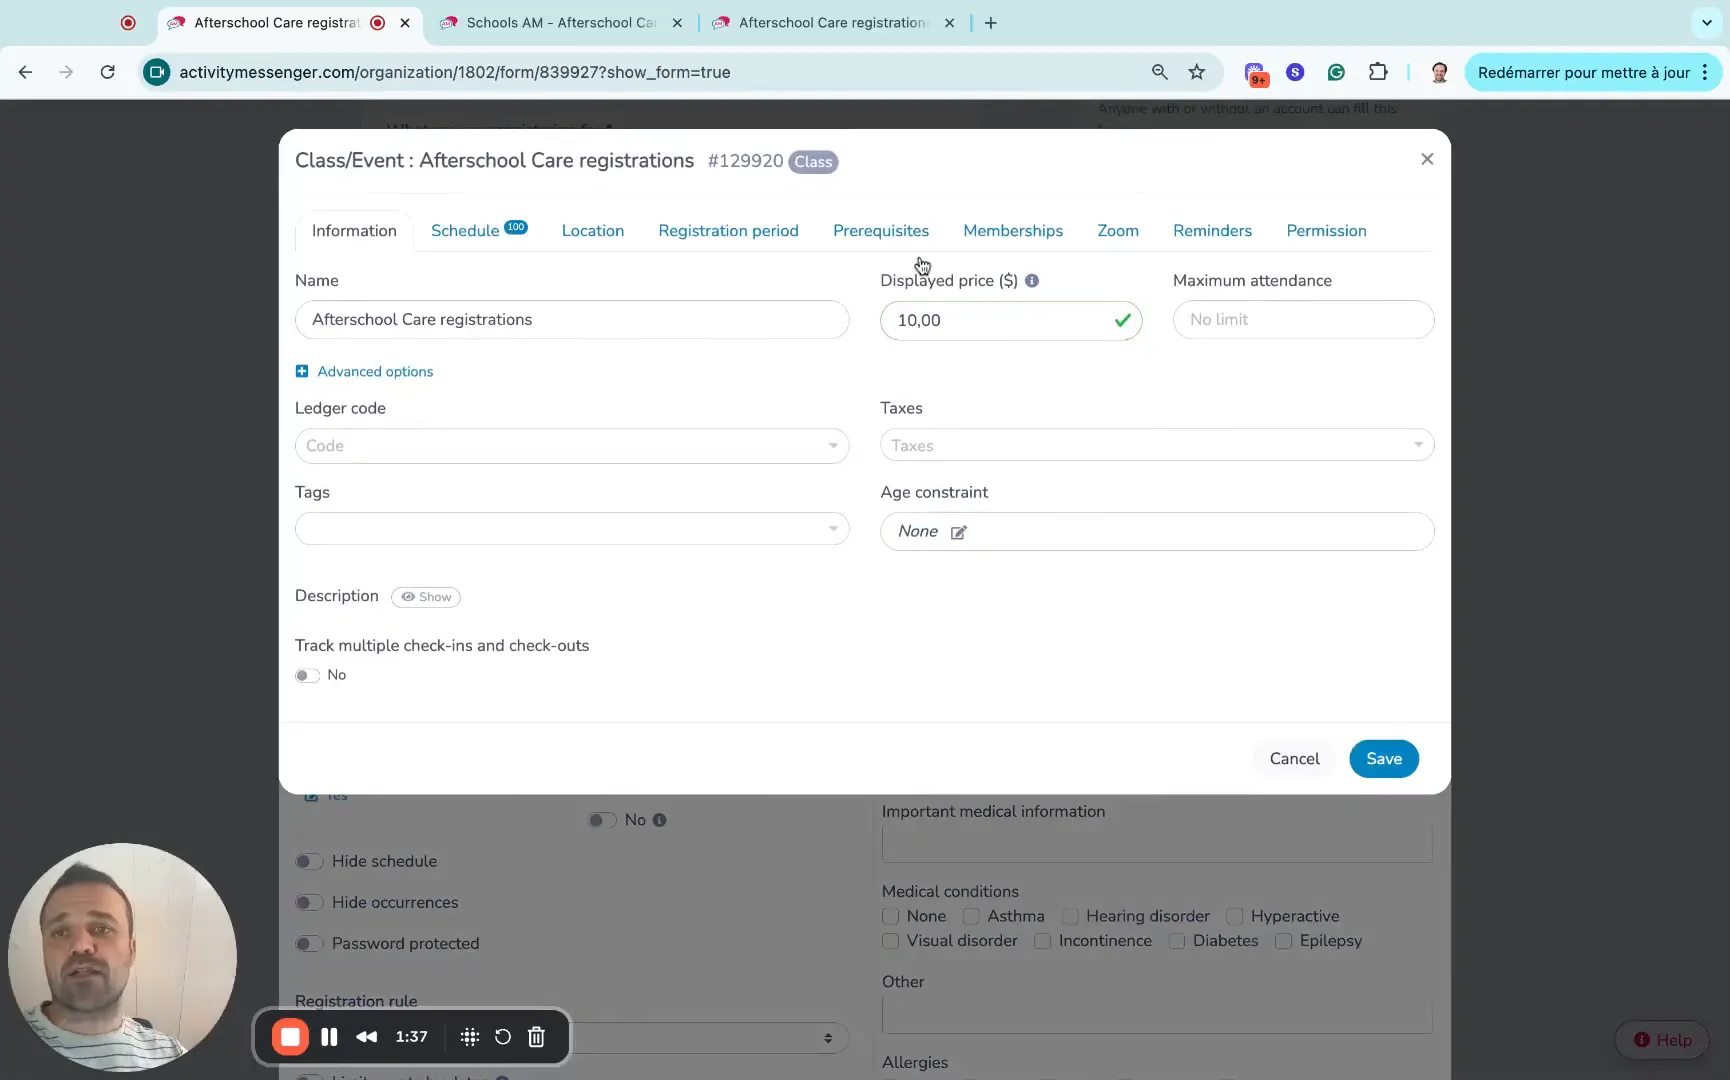Expand Advanced options section
The width and height of the screenshot is (1730, 1080).
[x=365, y=372]
